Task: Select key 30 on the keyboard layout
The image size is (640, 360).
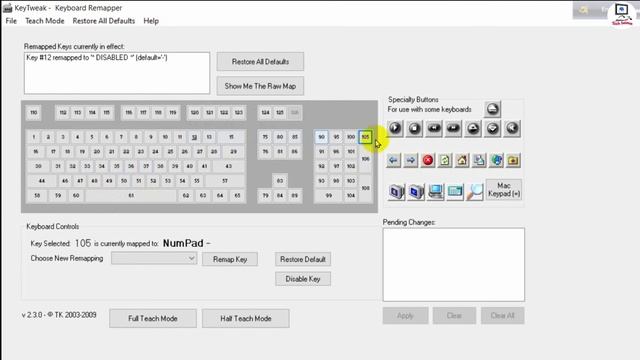Action: point(38,166)
